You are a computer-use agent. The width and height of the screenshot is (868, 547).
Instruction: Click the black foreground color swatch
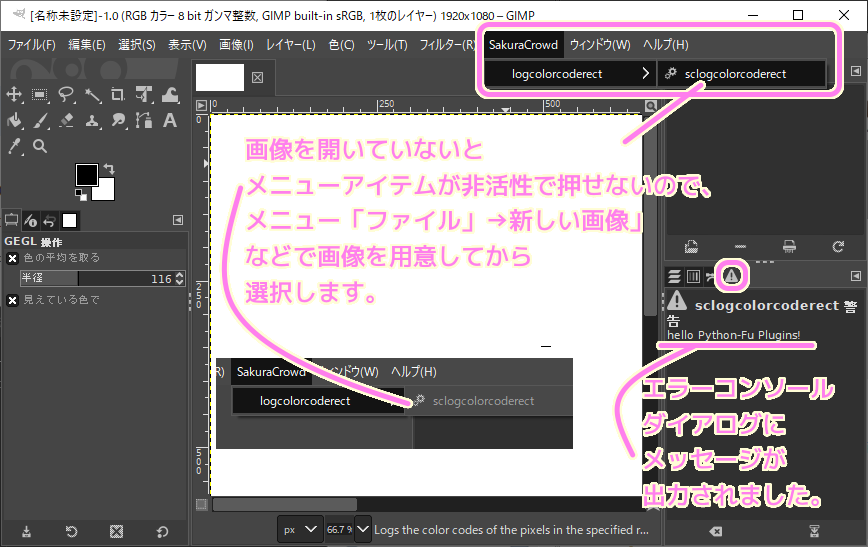(87, 175)
